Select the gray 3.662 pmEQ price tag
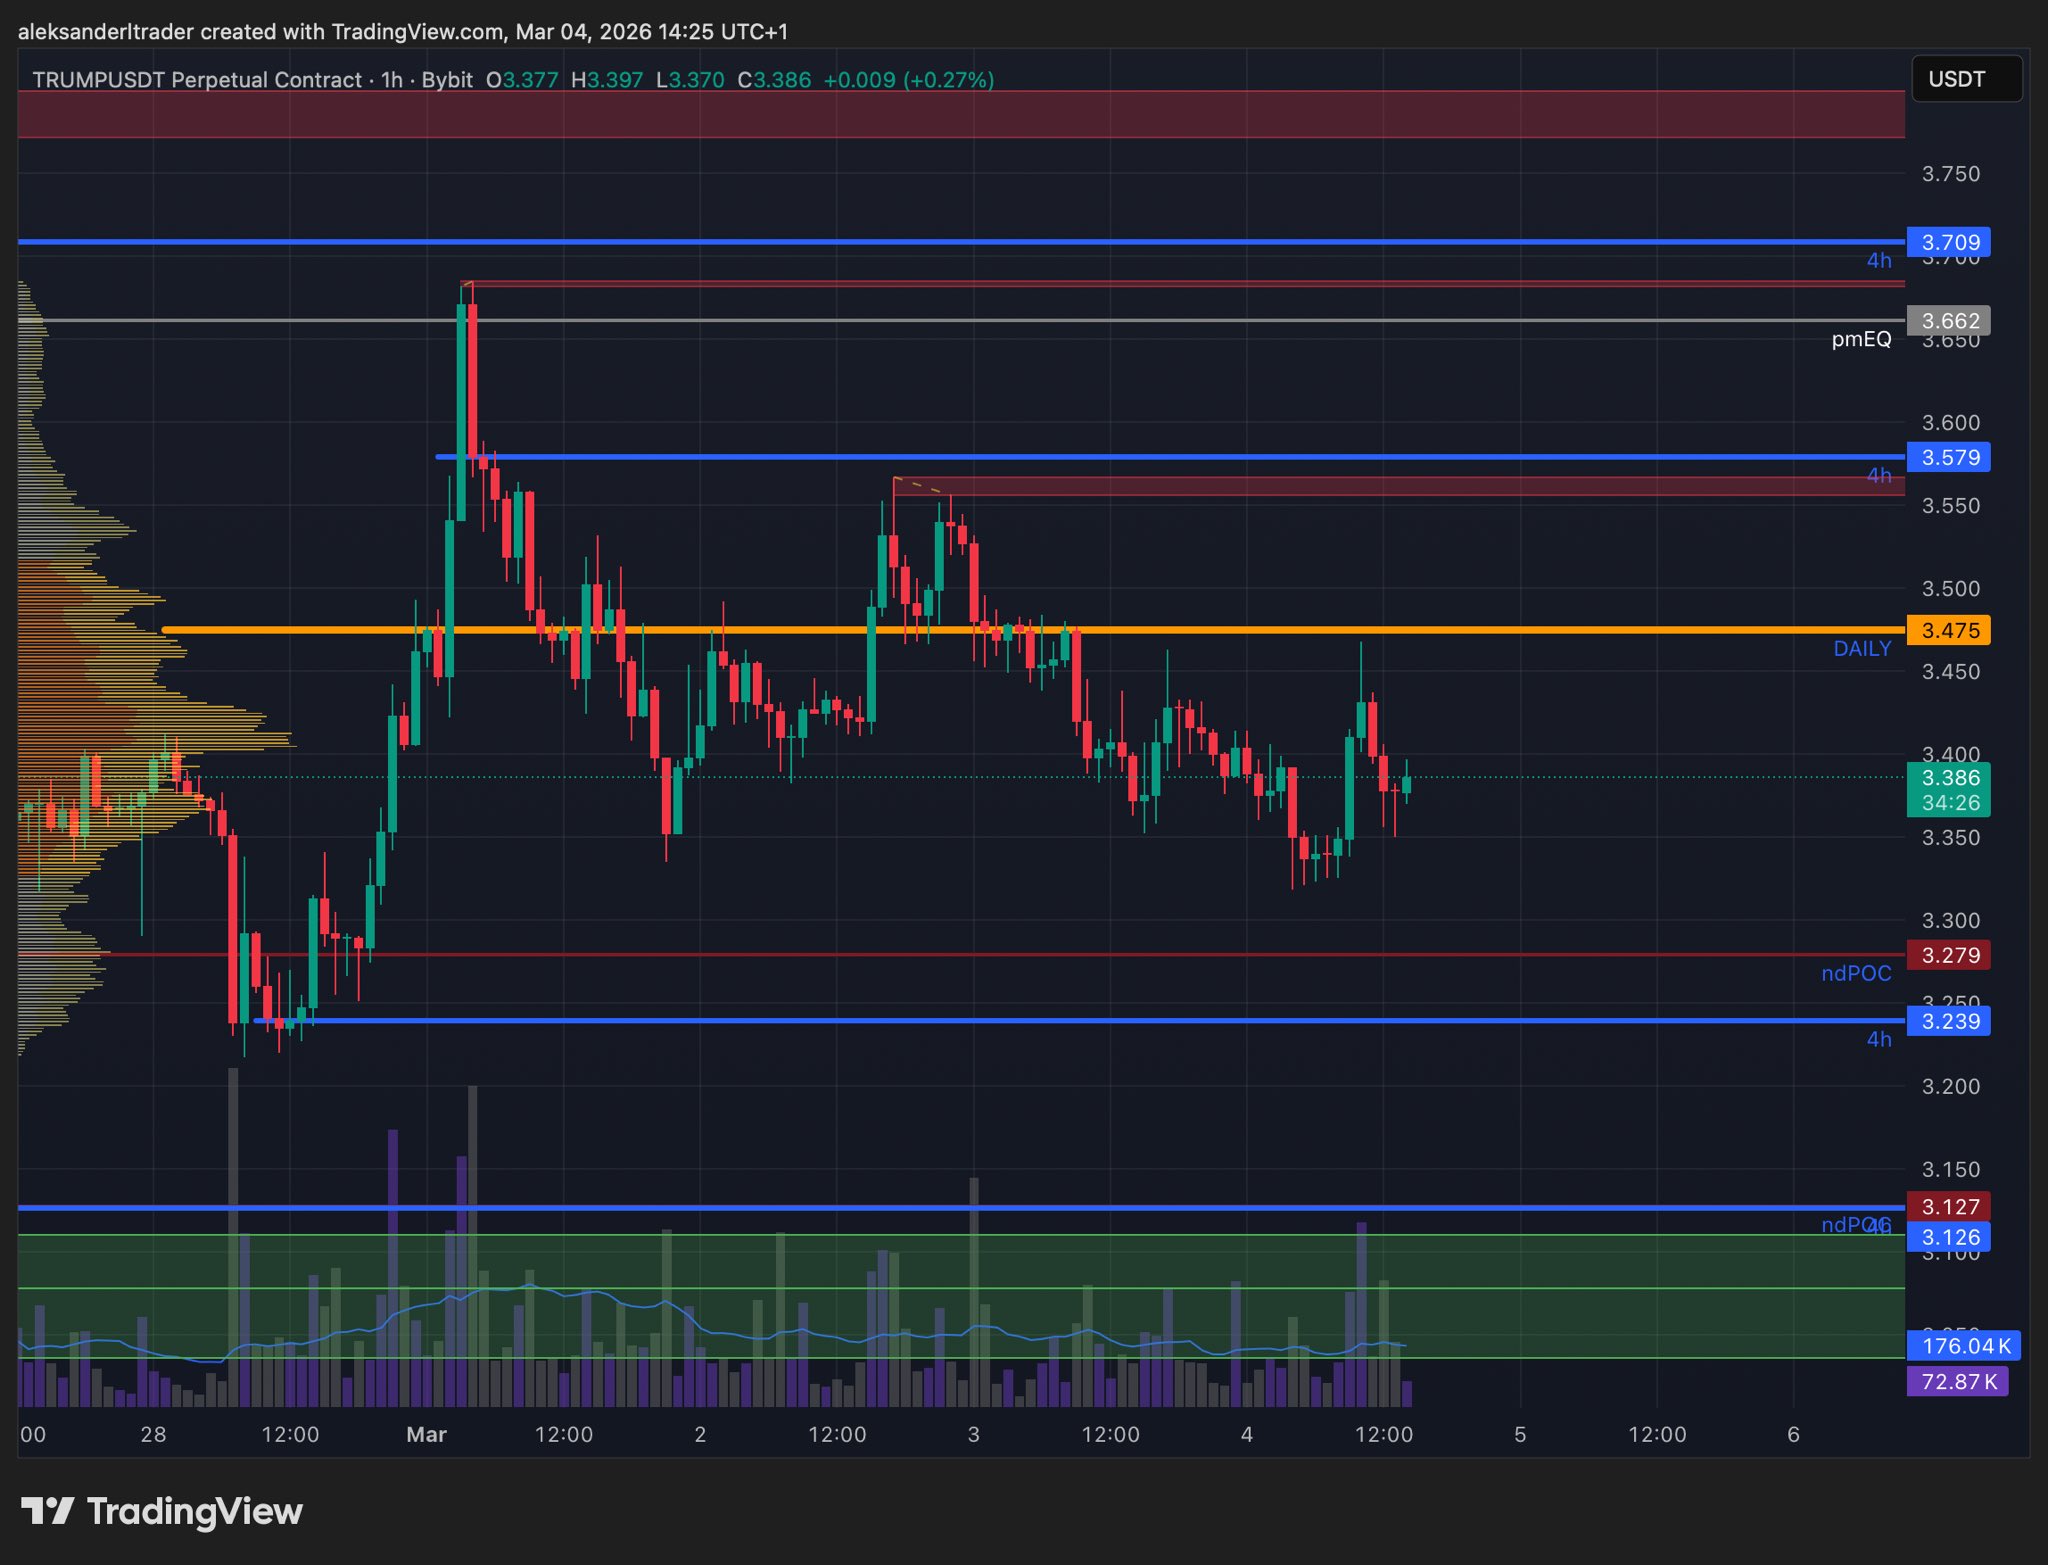The height and width of the screenshot is (1565, 2048). 1948,321
